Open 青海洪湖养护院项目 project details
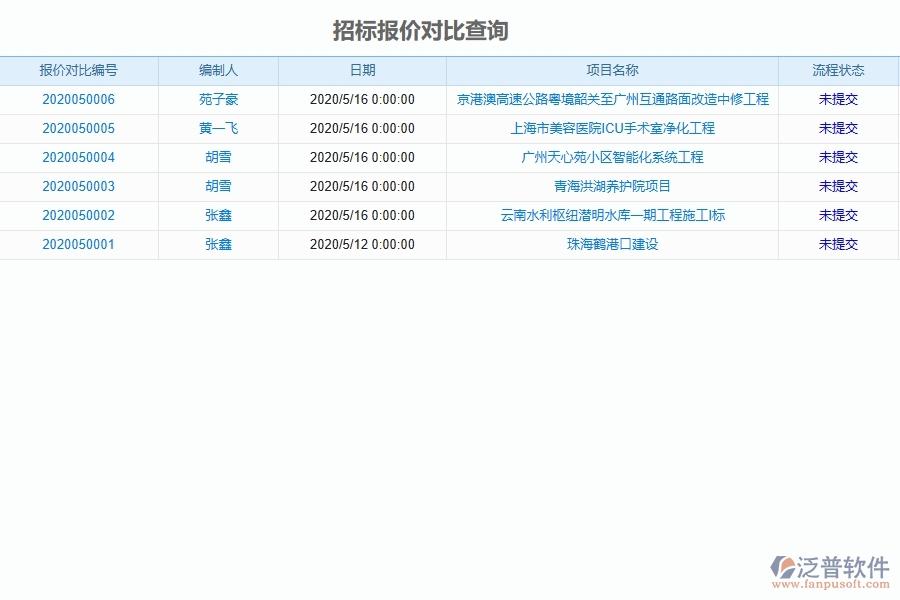The image size is (900, 600). coord(612,186)
